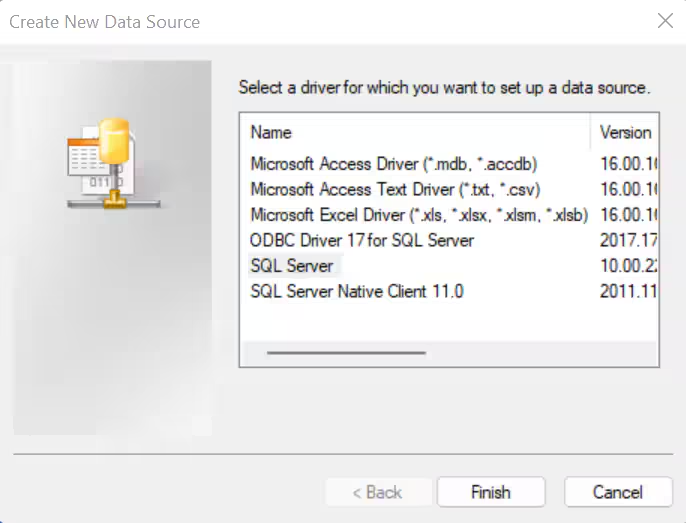The width and height of the screenshot is (686, 523).
Task: Click version 2011.11 of Native Client
Action: 628,291
